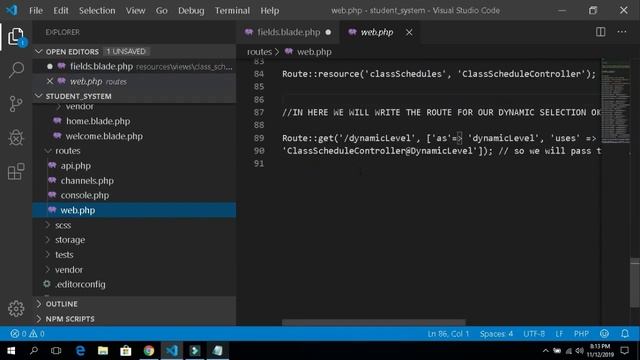Open the notifications bell
This screenshot has height=360, width=640.
(625, 334)
